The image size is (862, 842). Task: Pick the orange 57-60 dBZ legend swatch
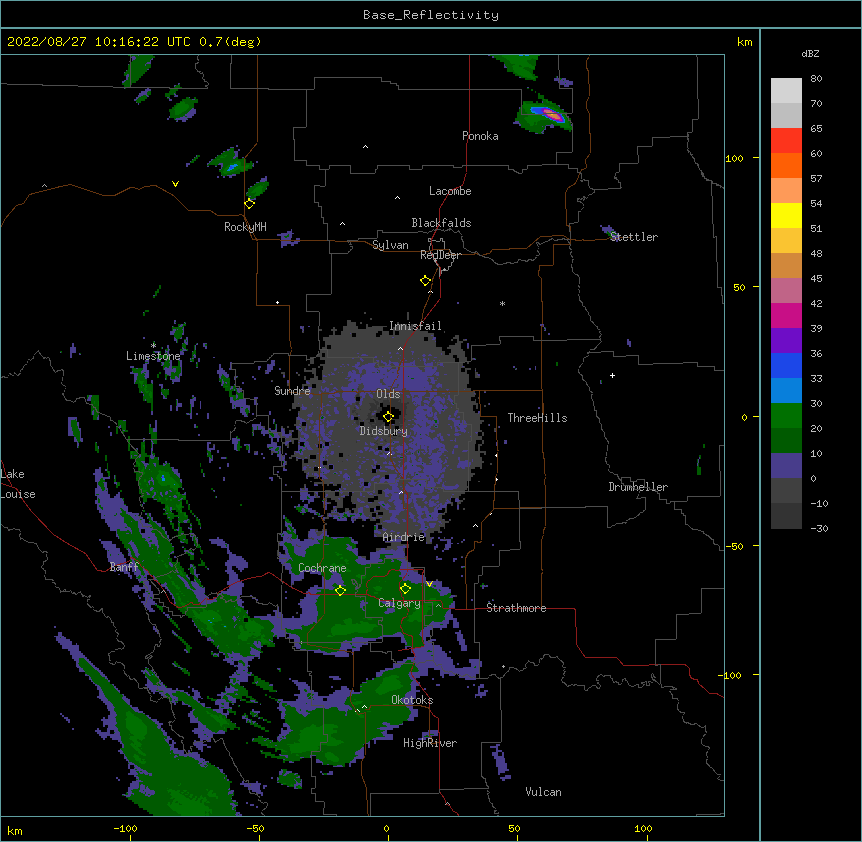[x=786, y=165]
